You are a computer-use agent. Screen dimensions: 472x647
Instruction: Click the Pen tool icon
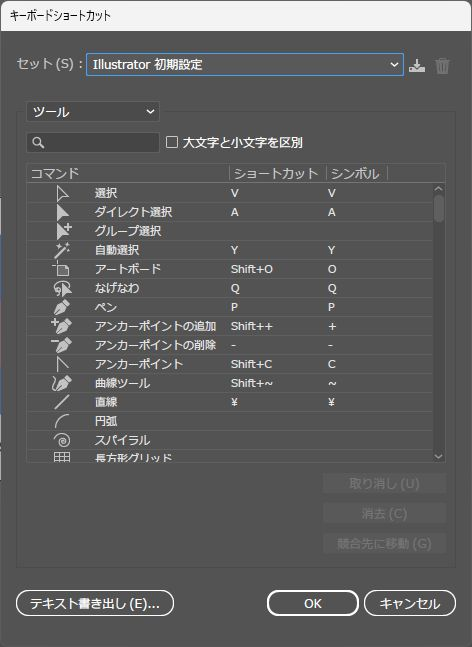pos(62,307)
